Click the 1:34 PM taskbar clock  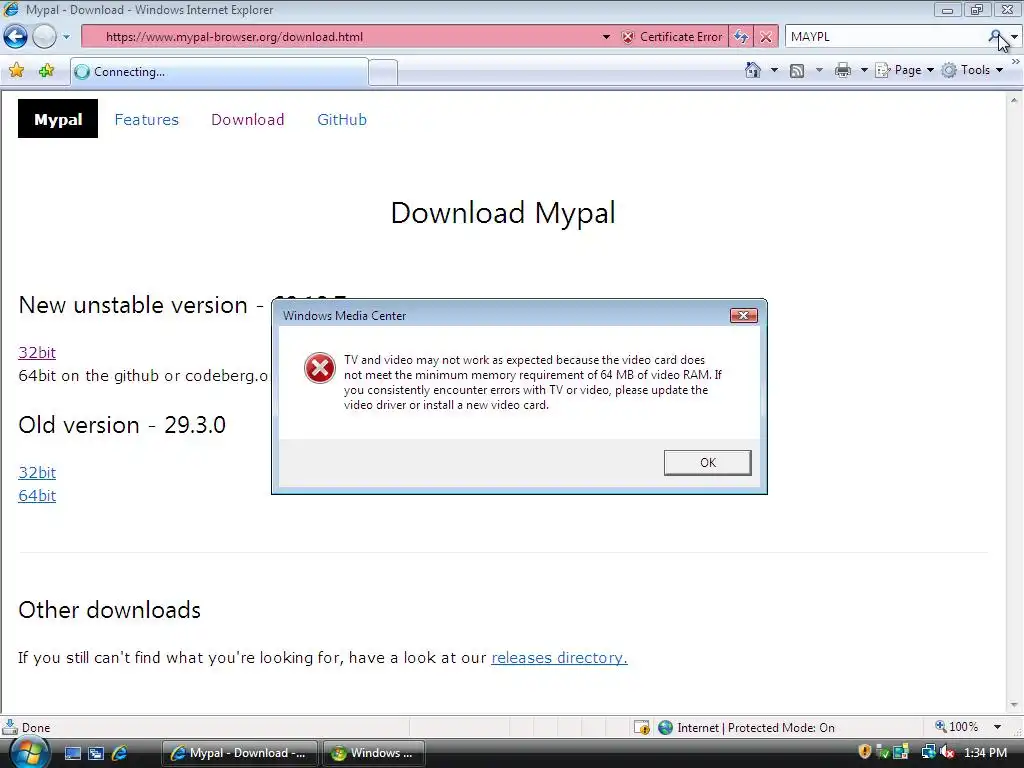point(985,753)
